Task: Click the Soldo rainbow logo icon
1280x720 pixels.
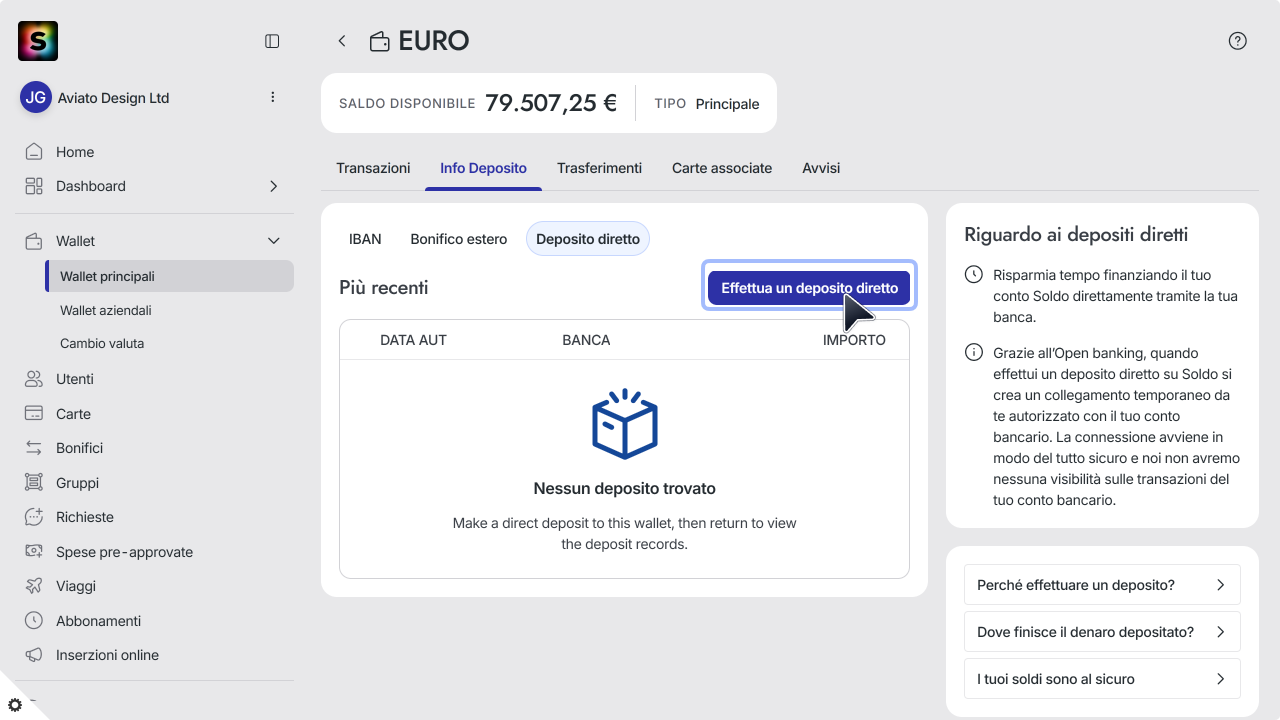Action: tap(38, 41)
